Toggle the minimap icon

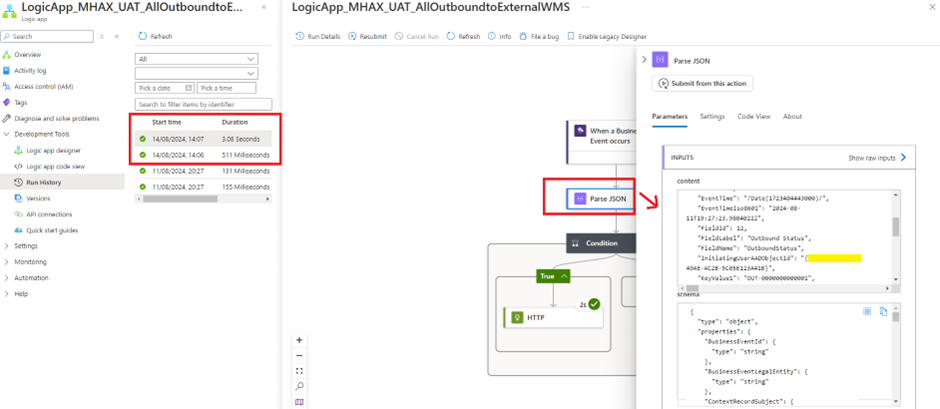pyautogui.click(x=299, y=402)
